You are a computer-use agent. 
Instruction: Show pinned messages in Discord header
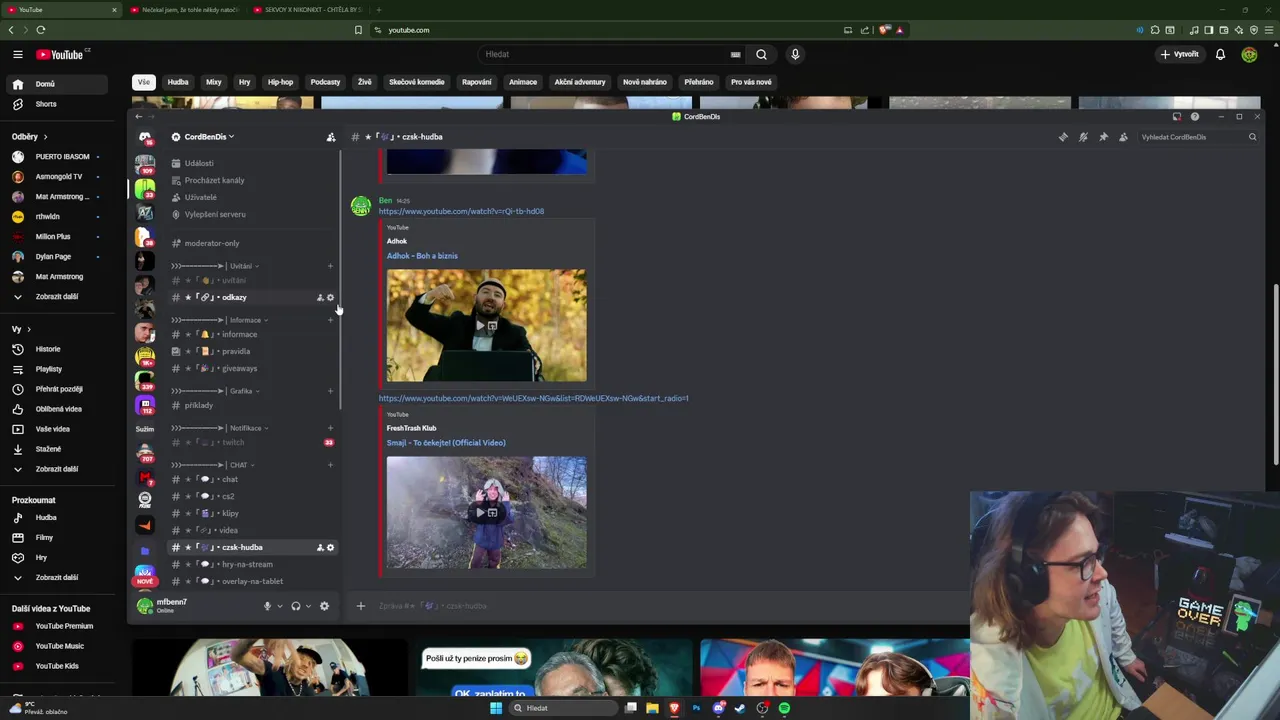point(1103,137)
